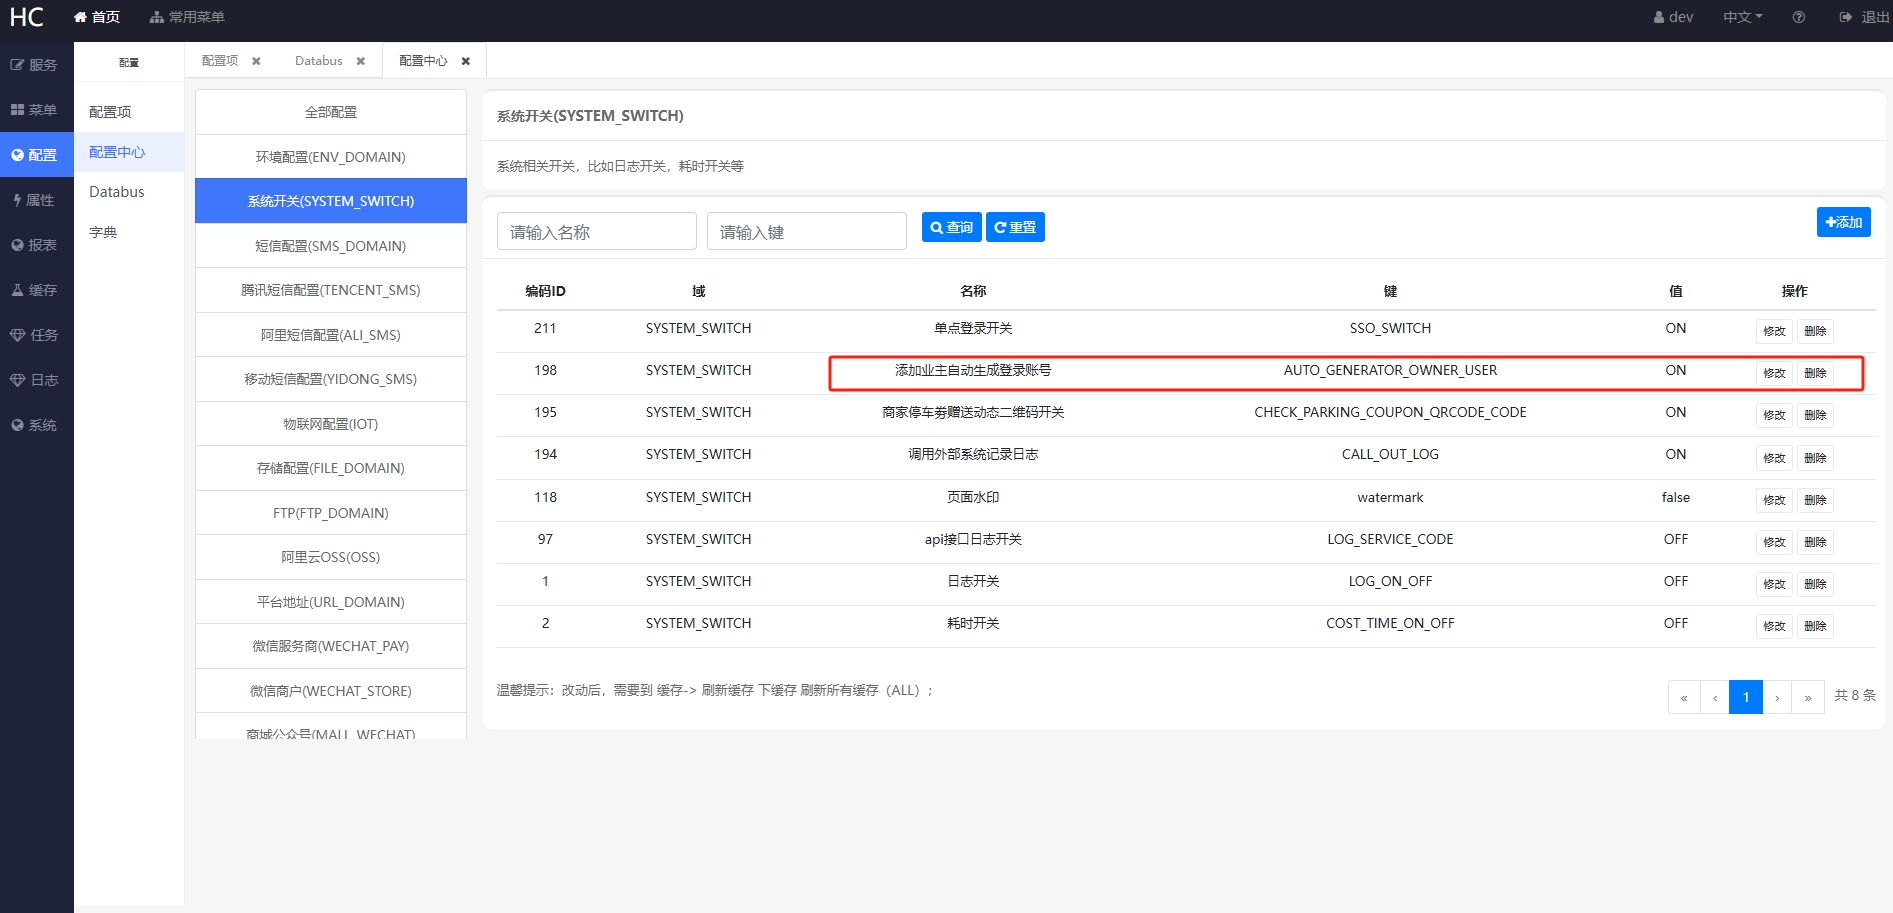Select 存储配置(FILE_DOMAIN) in the list
This screenshot has height=913, width=1893.
pos(331,468)
